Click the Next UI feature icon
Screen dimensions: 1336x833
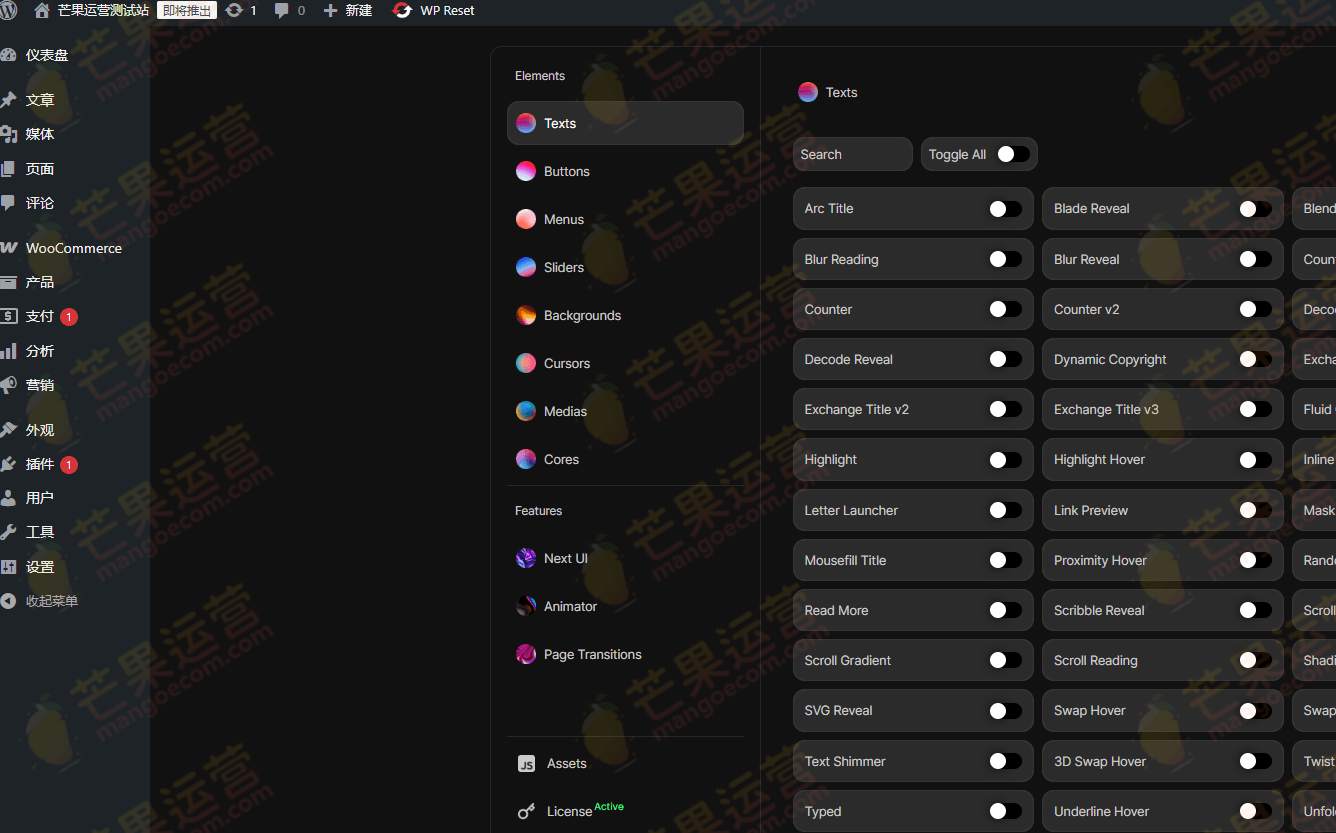click(x=526, y=558)
